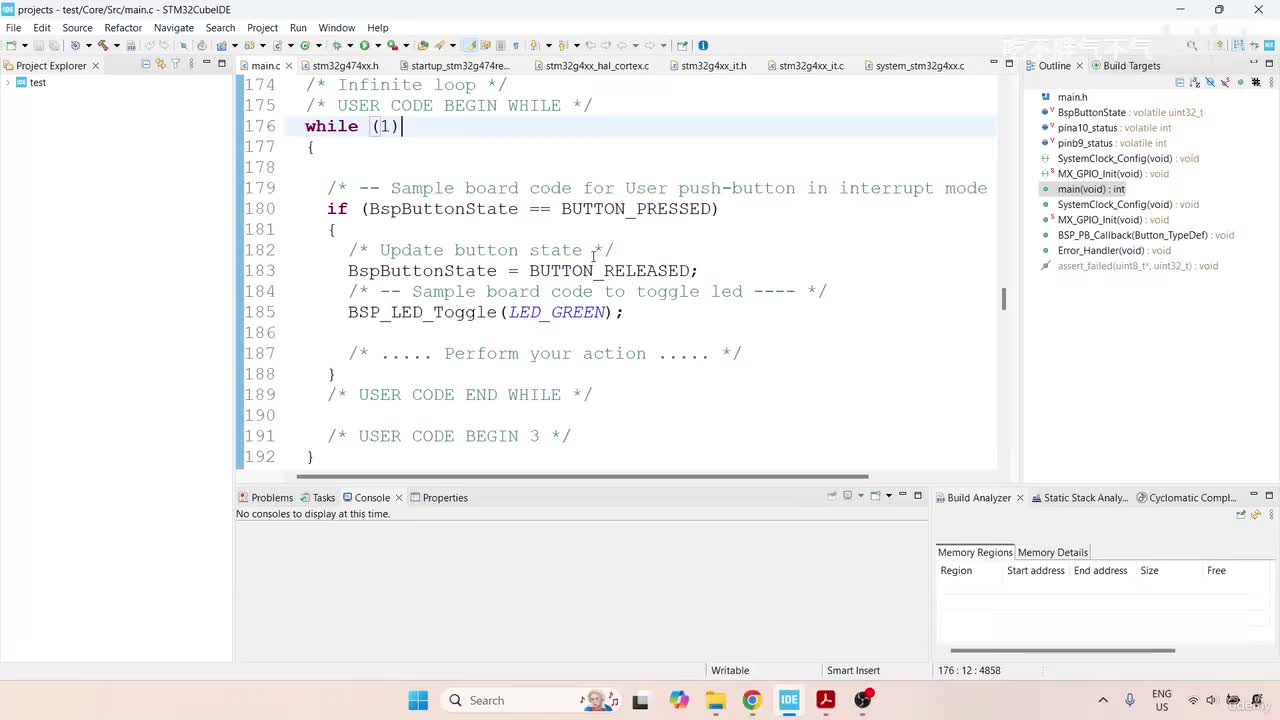
Task: Close the Project Explorer tab
Action: (96, 65)
